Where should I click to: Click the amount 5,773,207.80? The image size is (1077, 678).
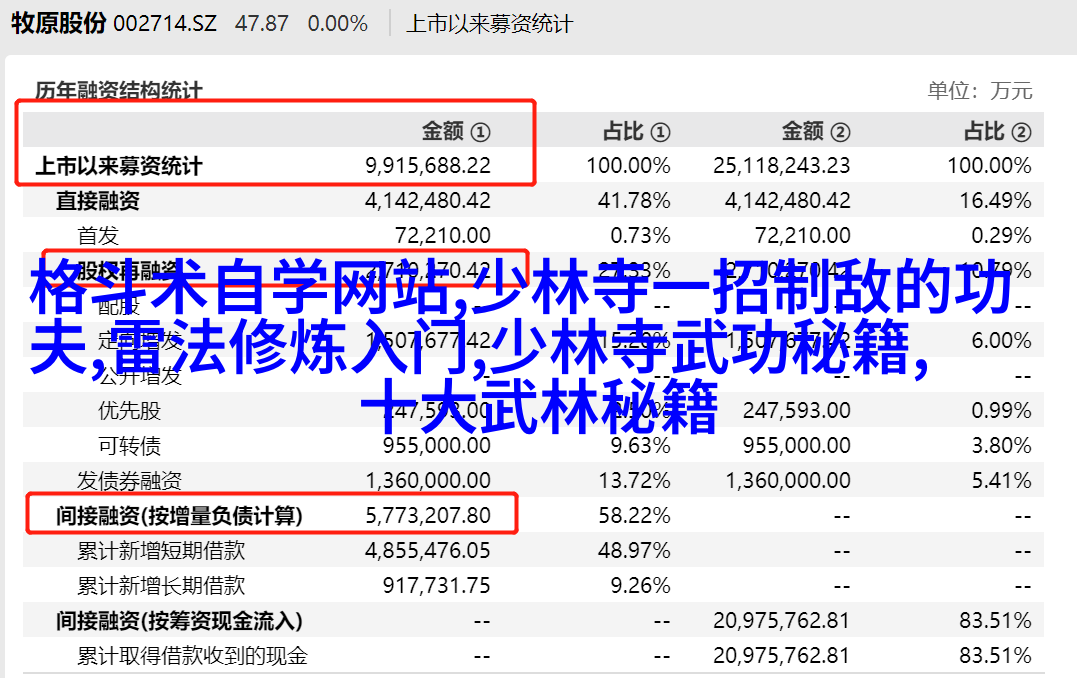(428, 516)
